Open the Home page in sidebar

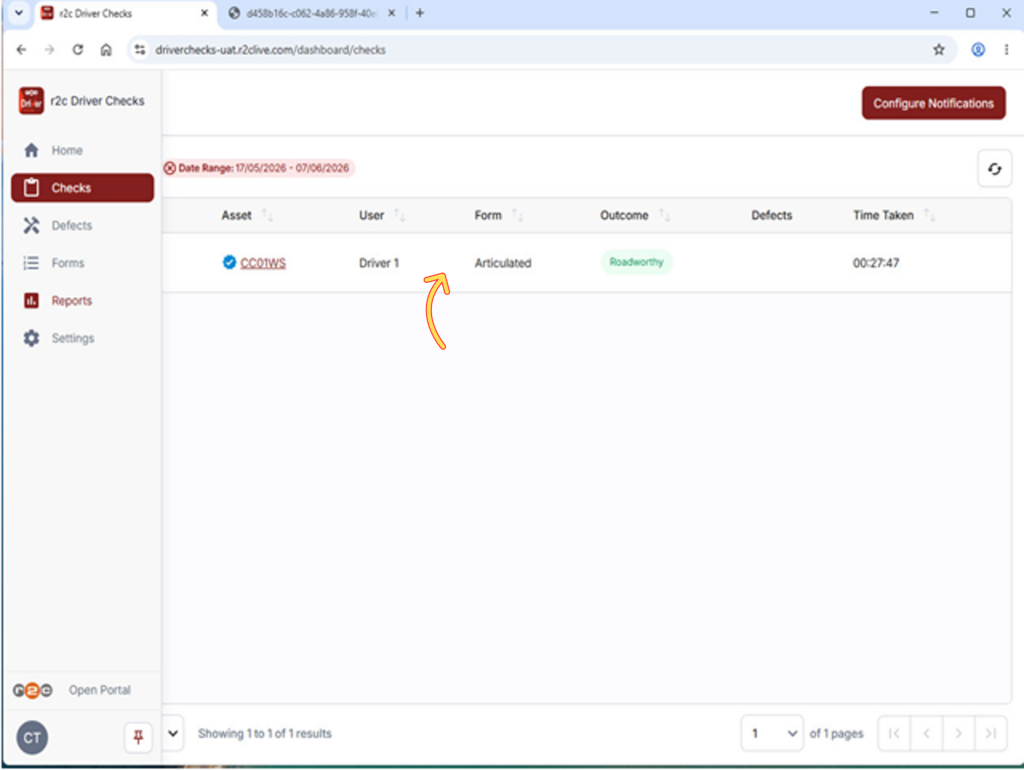click(67, 150)
